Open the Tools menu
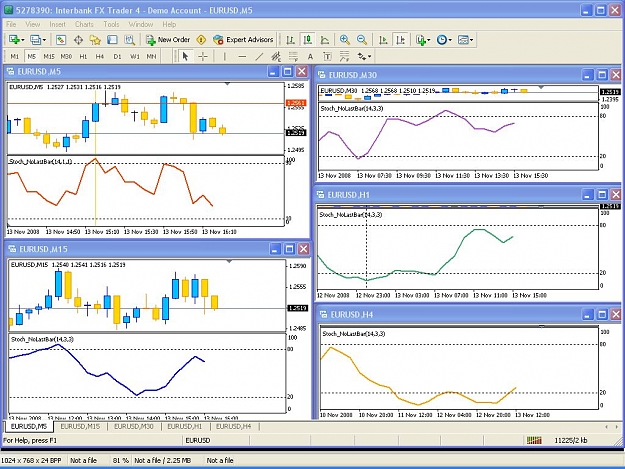The image size is (625, 469). [111, 24]
